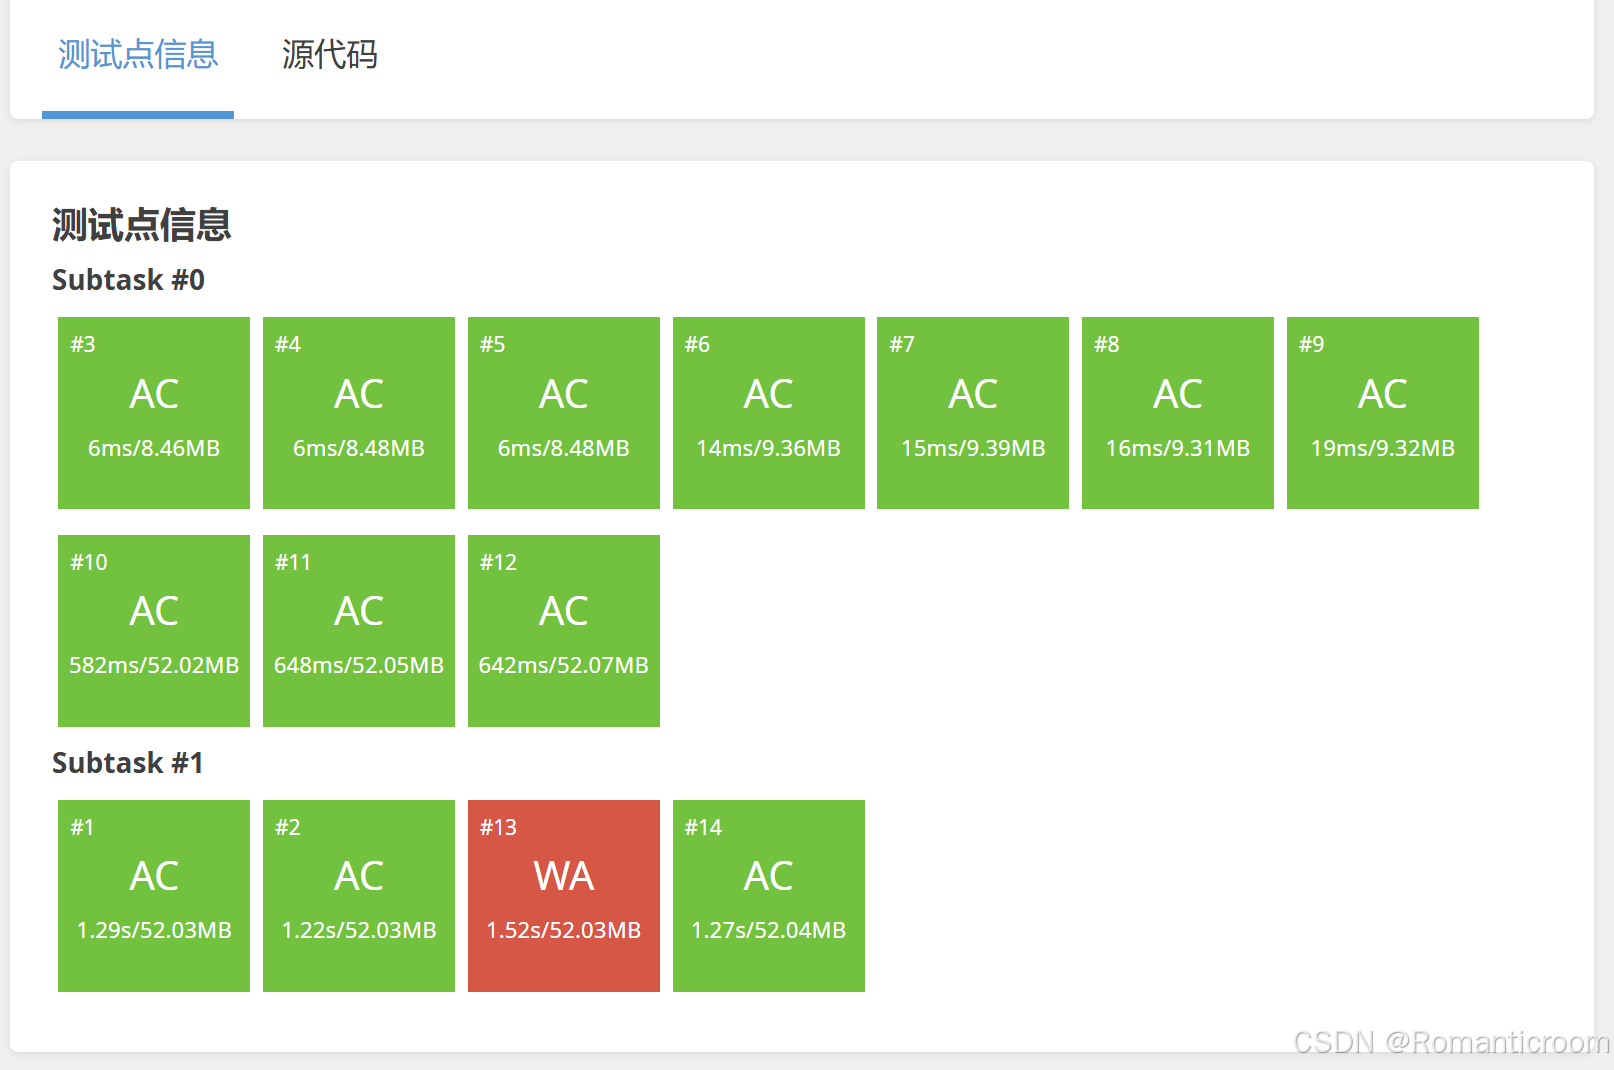Open test case #11 result tile

[358, 630]
